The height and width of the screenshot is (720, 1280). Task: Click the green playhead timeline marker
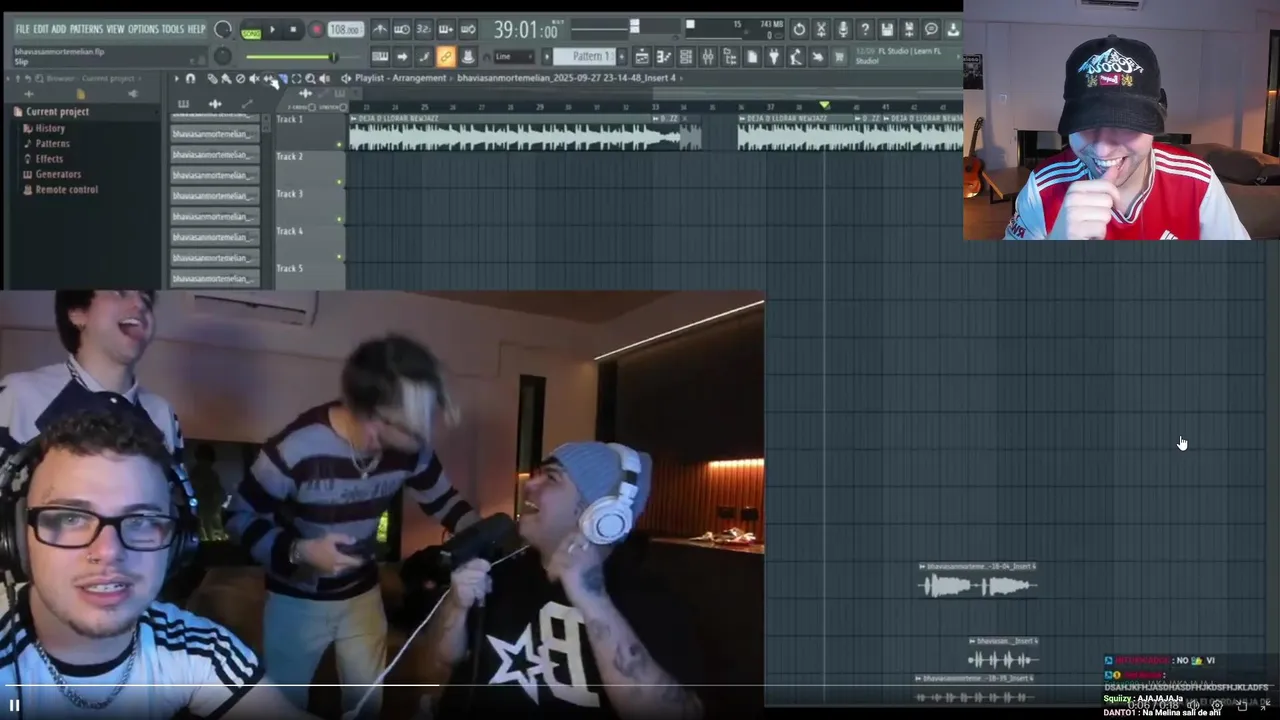pos(824,104)
